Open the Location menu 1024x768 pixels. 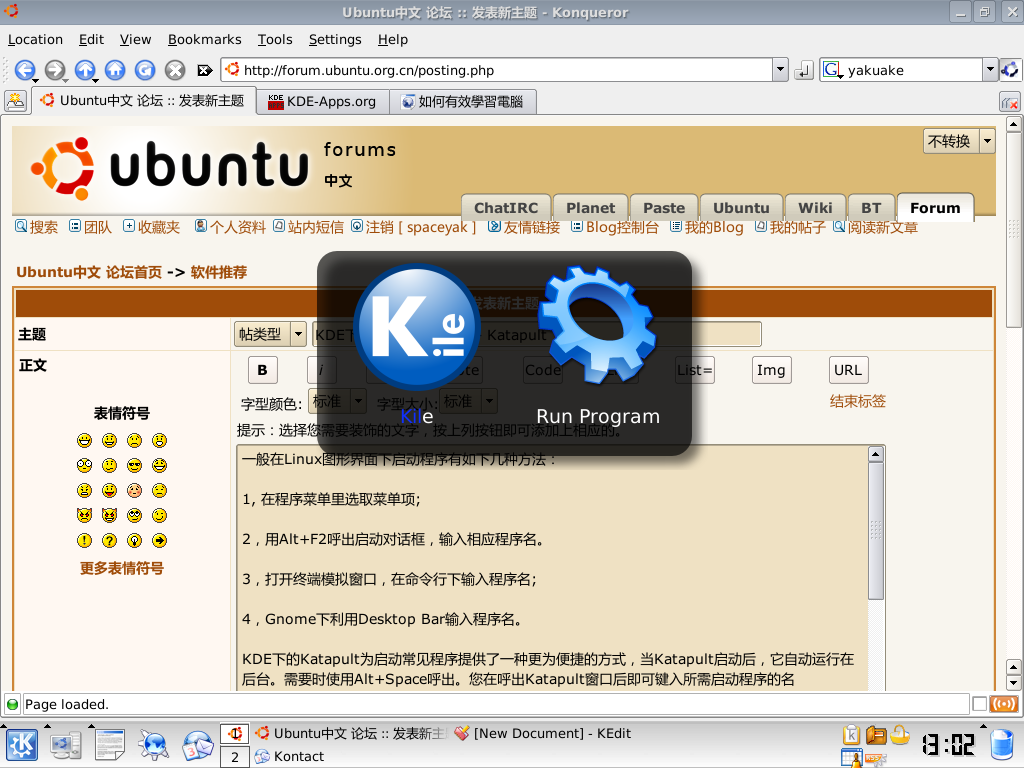click(x=35, y=40)
